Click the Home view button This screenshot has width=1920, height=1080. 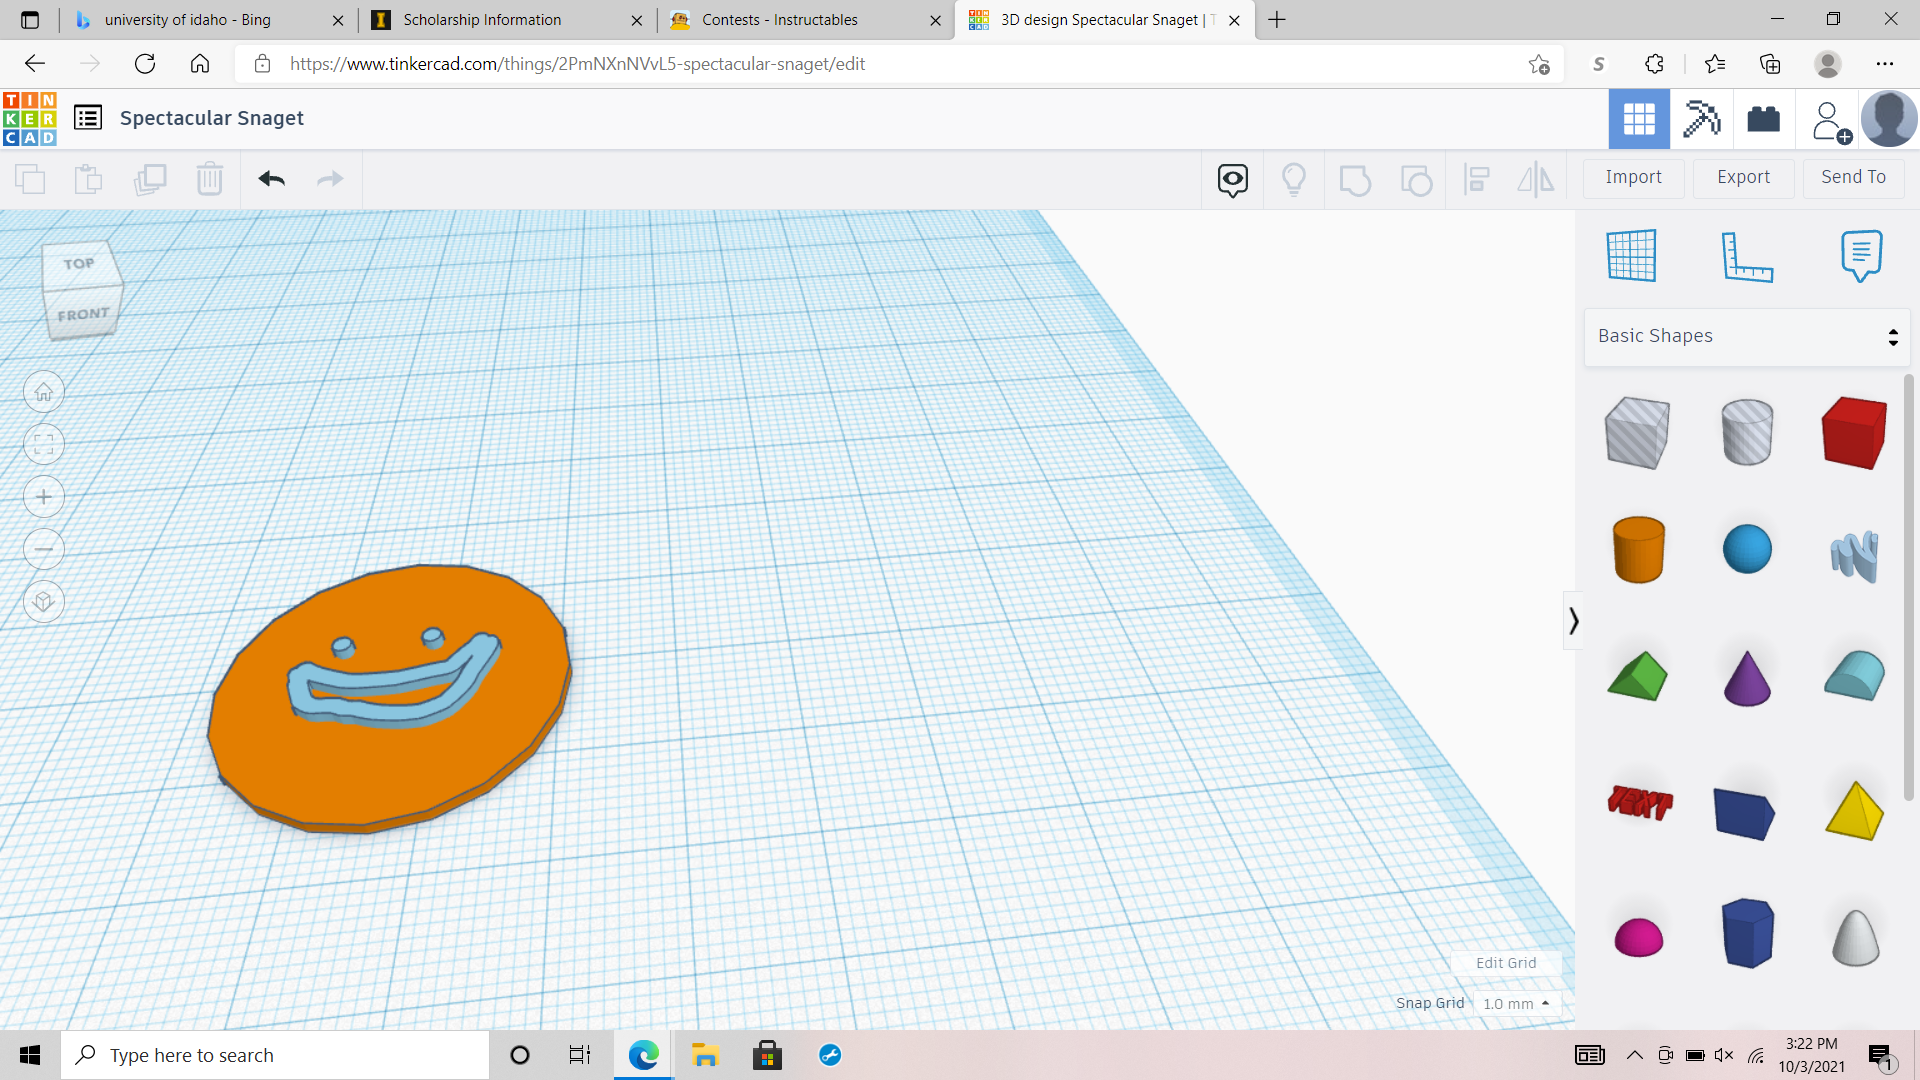point(44,392)
